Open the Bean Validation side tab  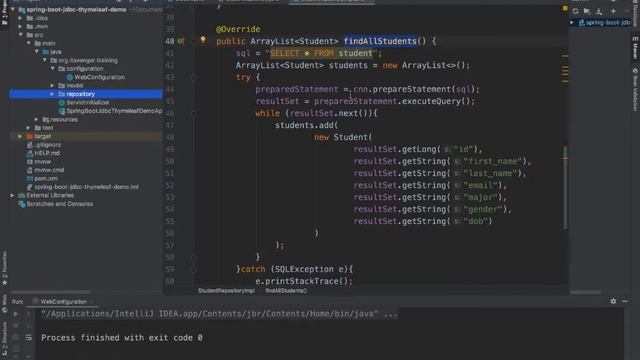(x=635, y=89)
